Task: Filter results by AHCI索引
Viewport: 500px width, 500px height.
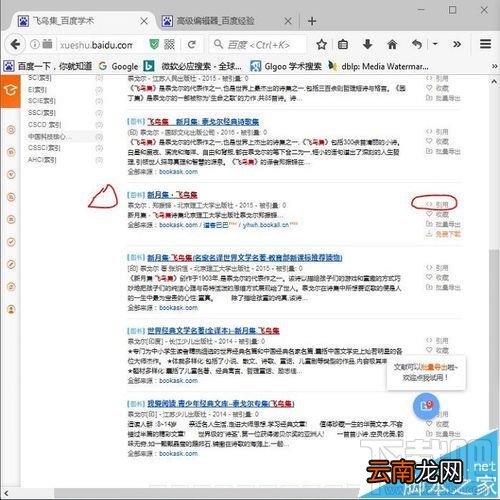Action: [x=42, y=160]
